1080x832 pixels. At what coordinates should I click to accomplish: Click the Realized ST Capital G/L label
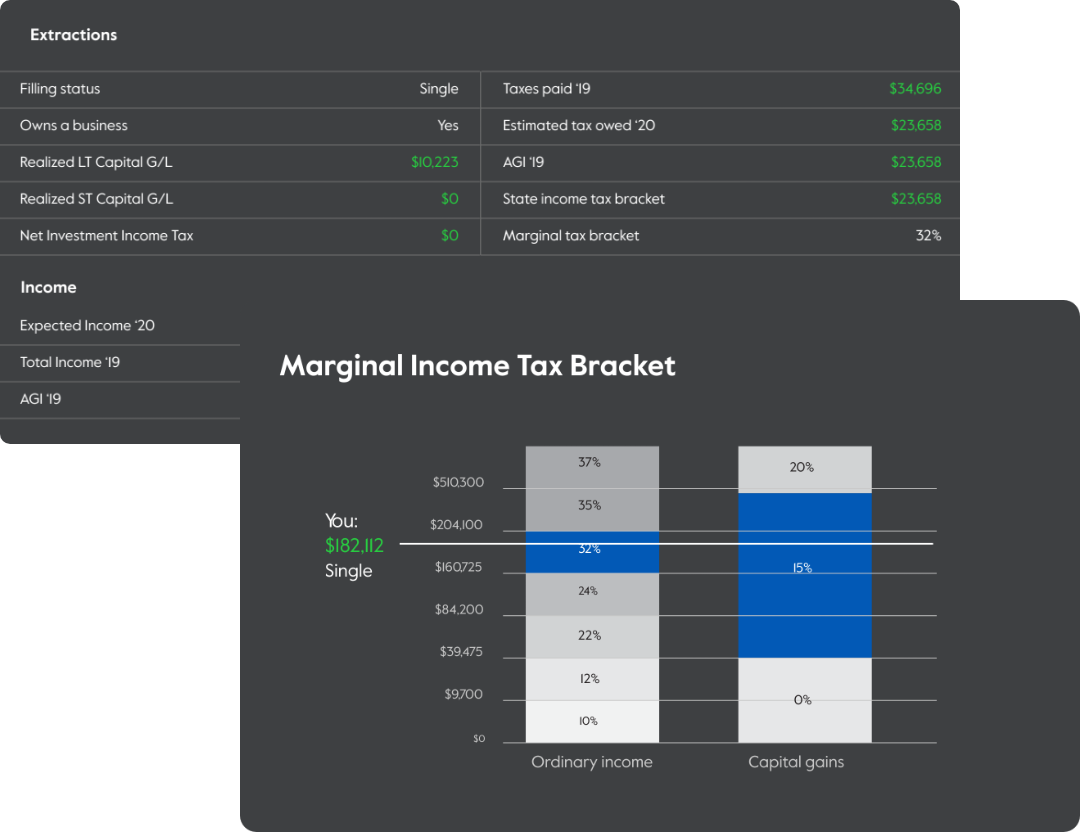pyautogui.click(x=96, y=199)
